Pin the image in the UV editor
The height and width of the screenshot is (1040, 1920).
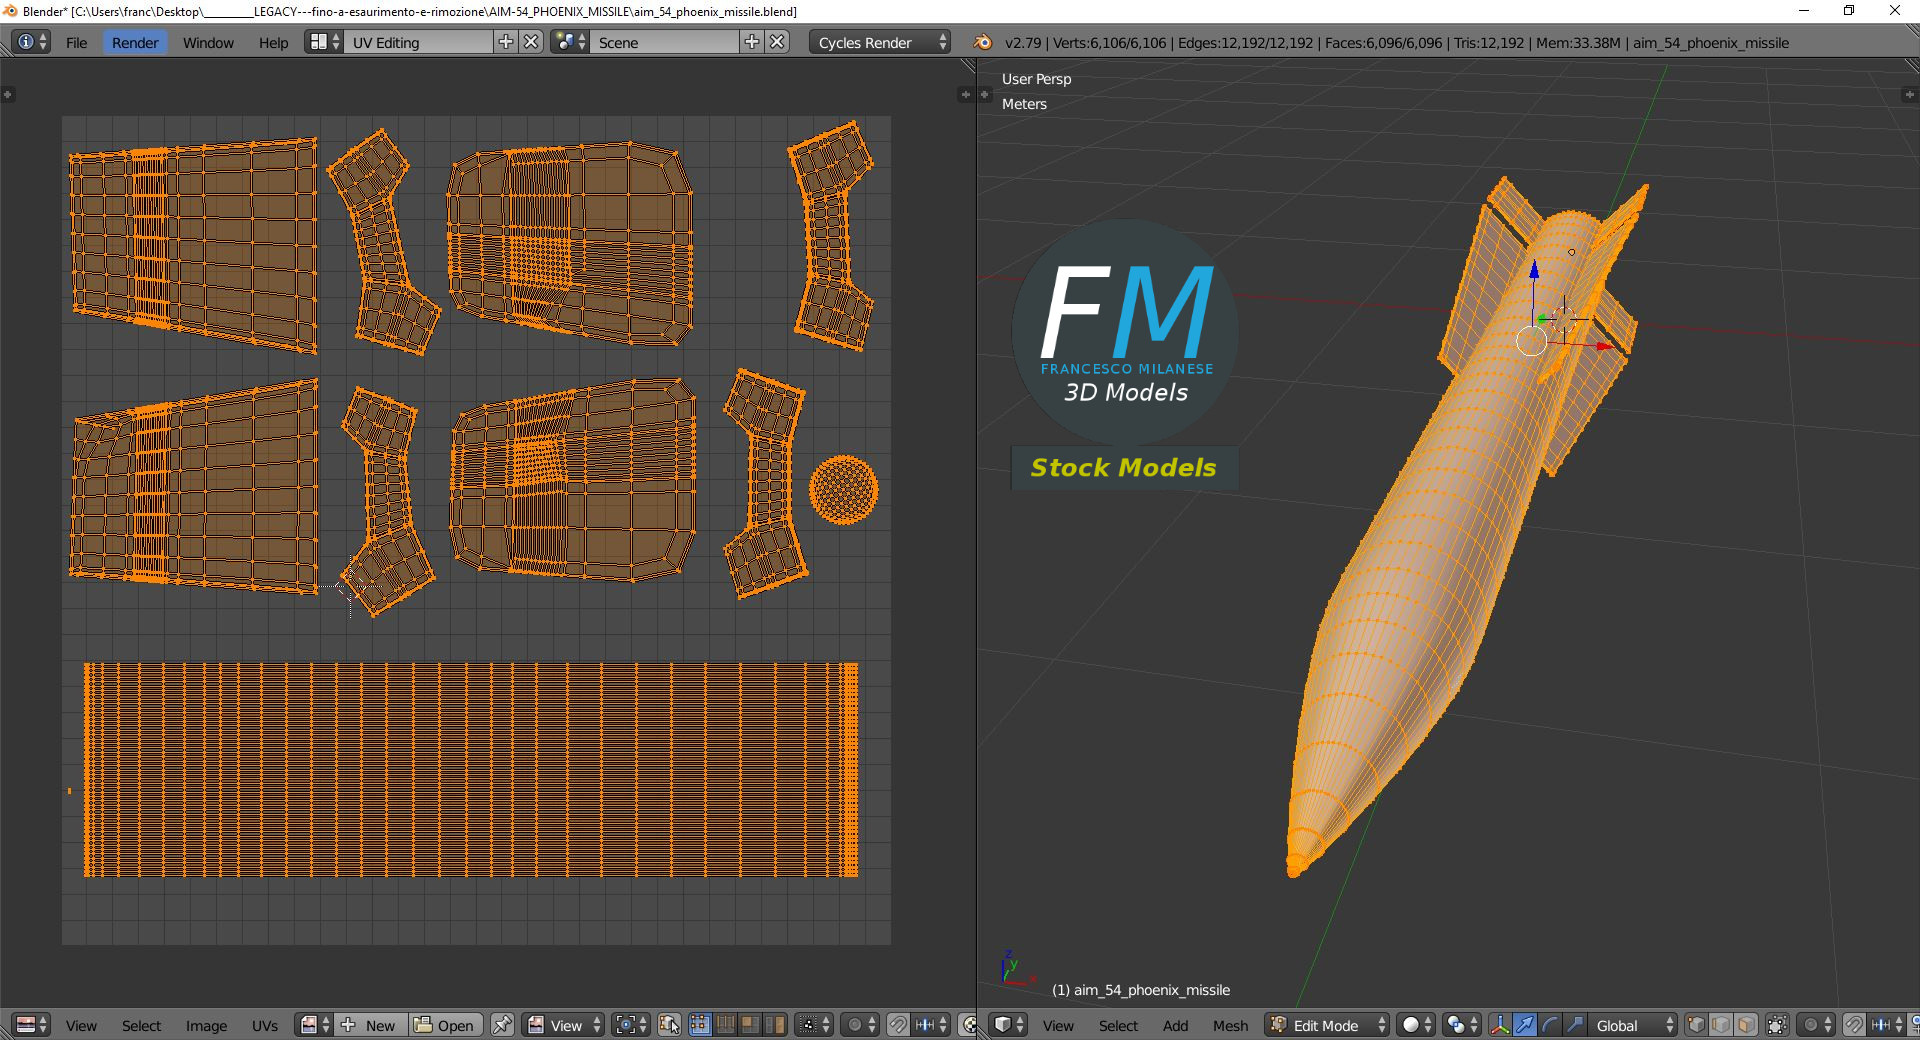[502, 1025]
